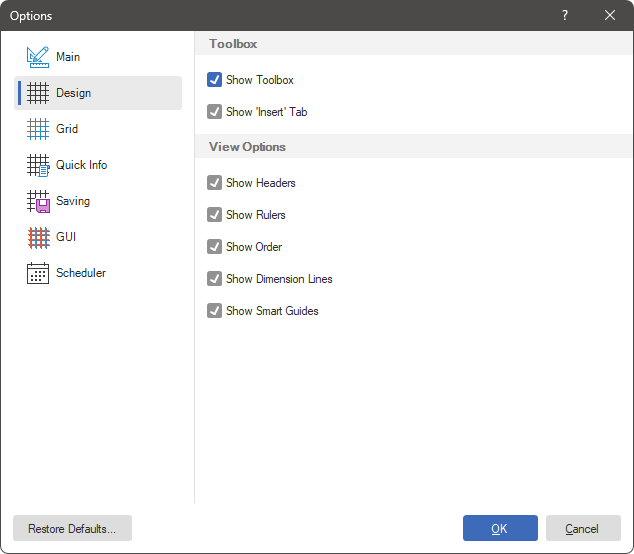This screenshot has width=634, height=554.
Task: Click the Cancel button
Action: click(582, 528)
